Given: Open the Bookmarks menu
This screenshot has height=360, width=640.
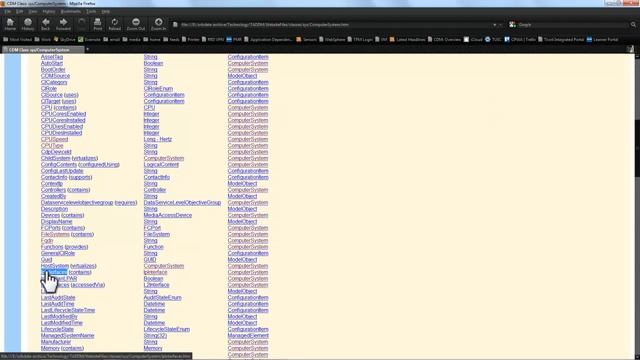Looking at the screenshot, I should point(71,11).
